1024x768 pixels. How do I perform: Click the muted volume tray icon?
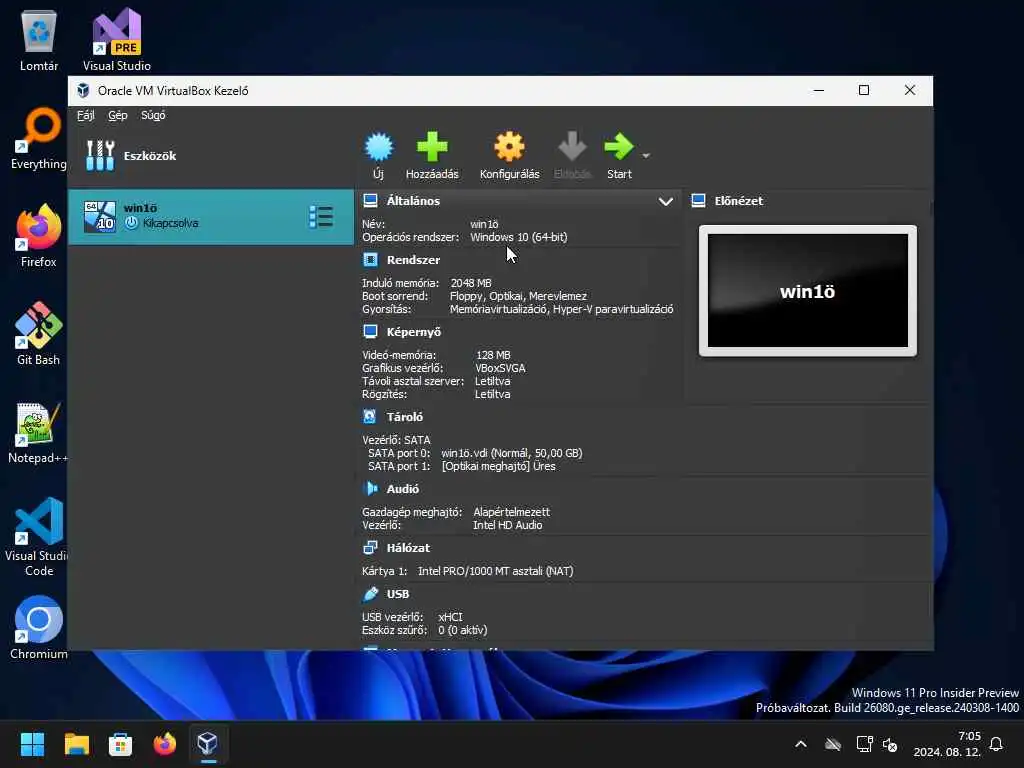coord(890,744)
